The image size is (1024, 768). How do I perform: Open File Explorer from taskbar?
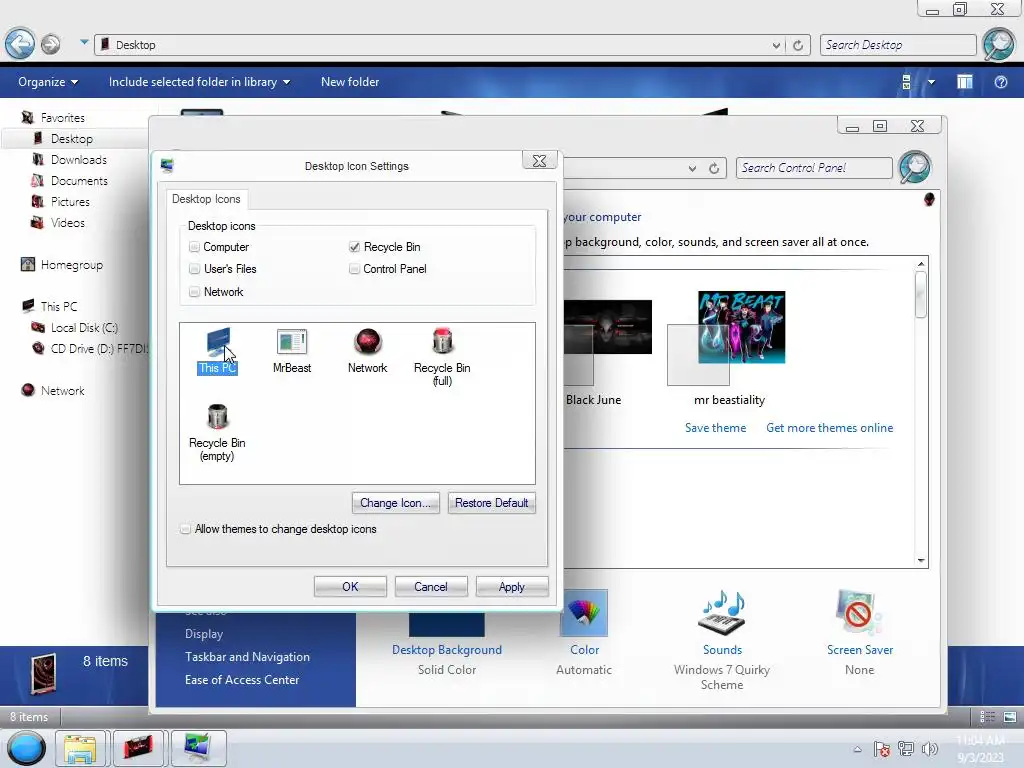pyautogui.click(x=80, y=748)
